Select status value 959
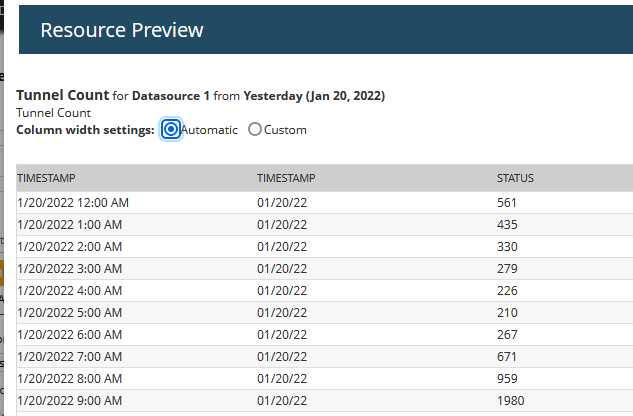Screen dimensions: 633x416 point(507,378)
